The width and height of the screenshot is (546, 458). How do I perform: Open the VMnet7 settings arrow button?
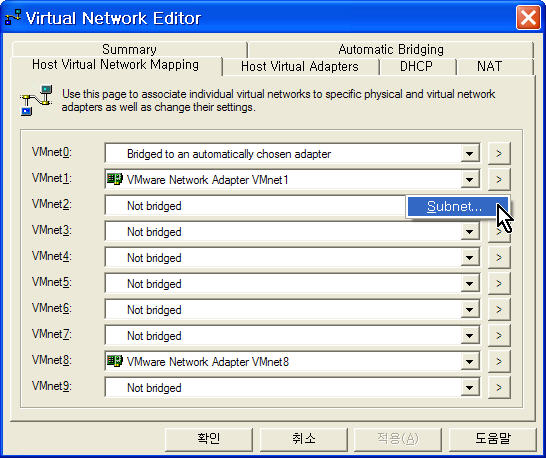pyautogui.click(x=499, y=335)
